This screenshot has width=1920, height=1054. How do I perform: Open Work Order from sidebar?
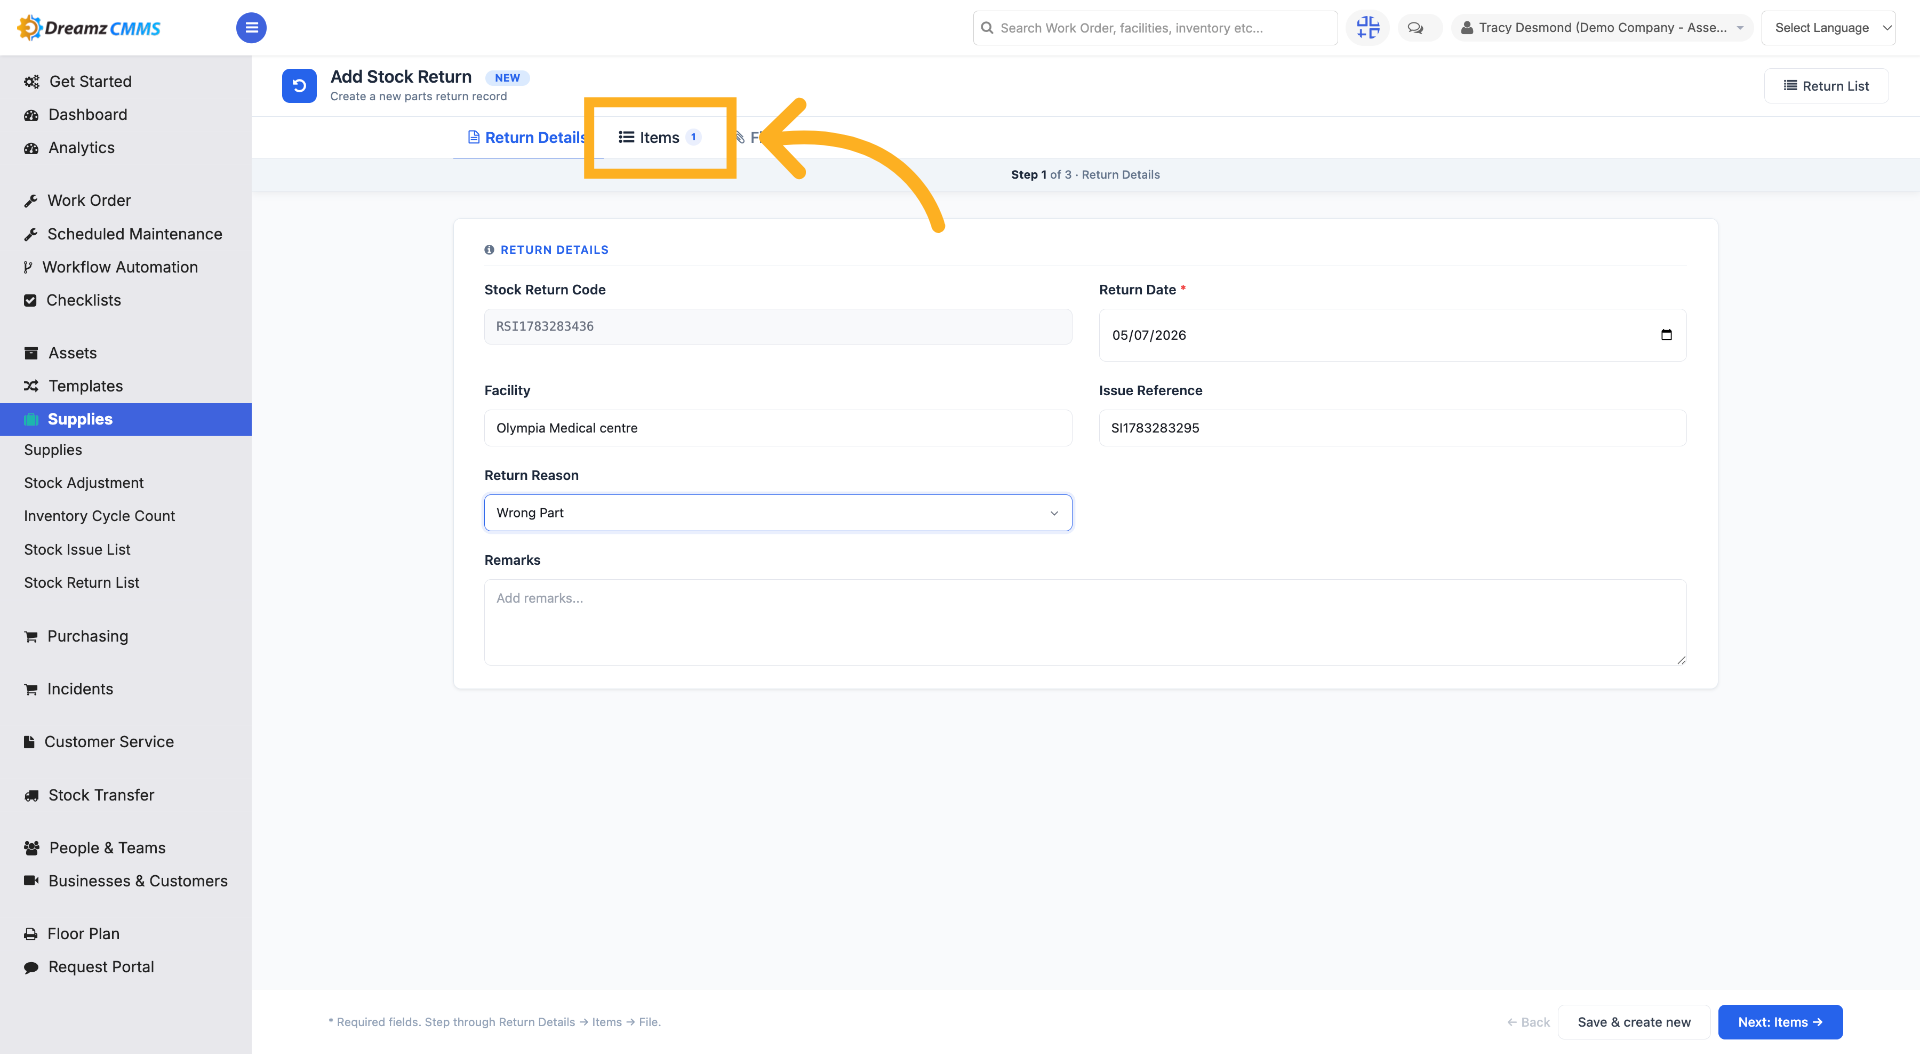(89, 200)
